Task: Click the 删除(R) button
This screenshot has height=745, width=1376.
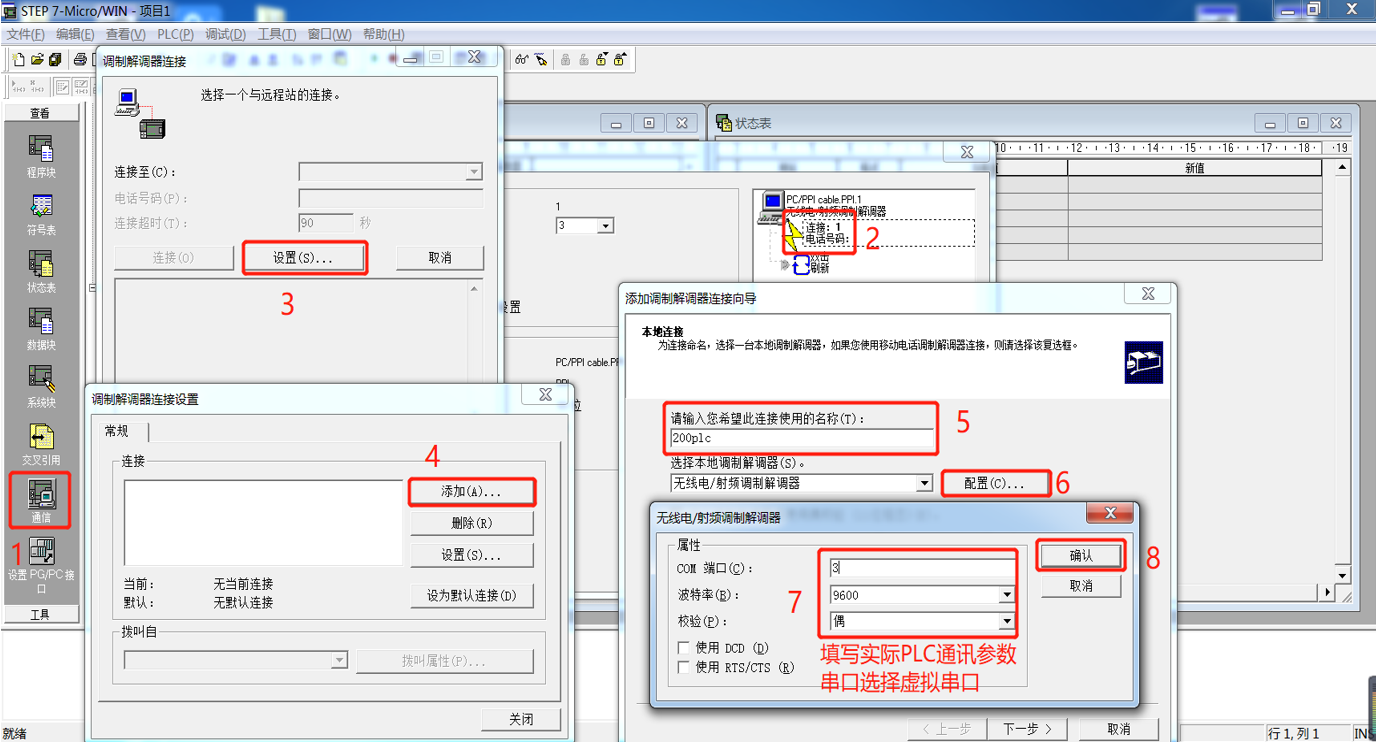Action: coord(471,523)
